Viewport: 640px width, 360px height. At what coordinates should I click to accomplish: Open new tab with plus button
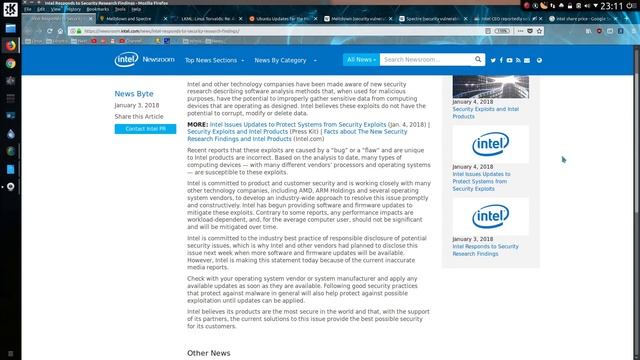[x=627, y=19]
